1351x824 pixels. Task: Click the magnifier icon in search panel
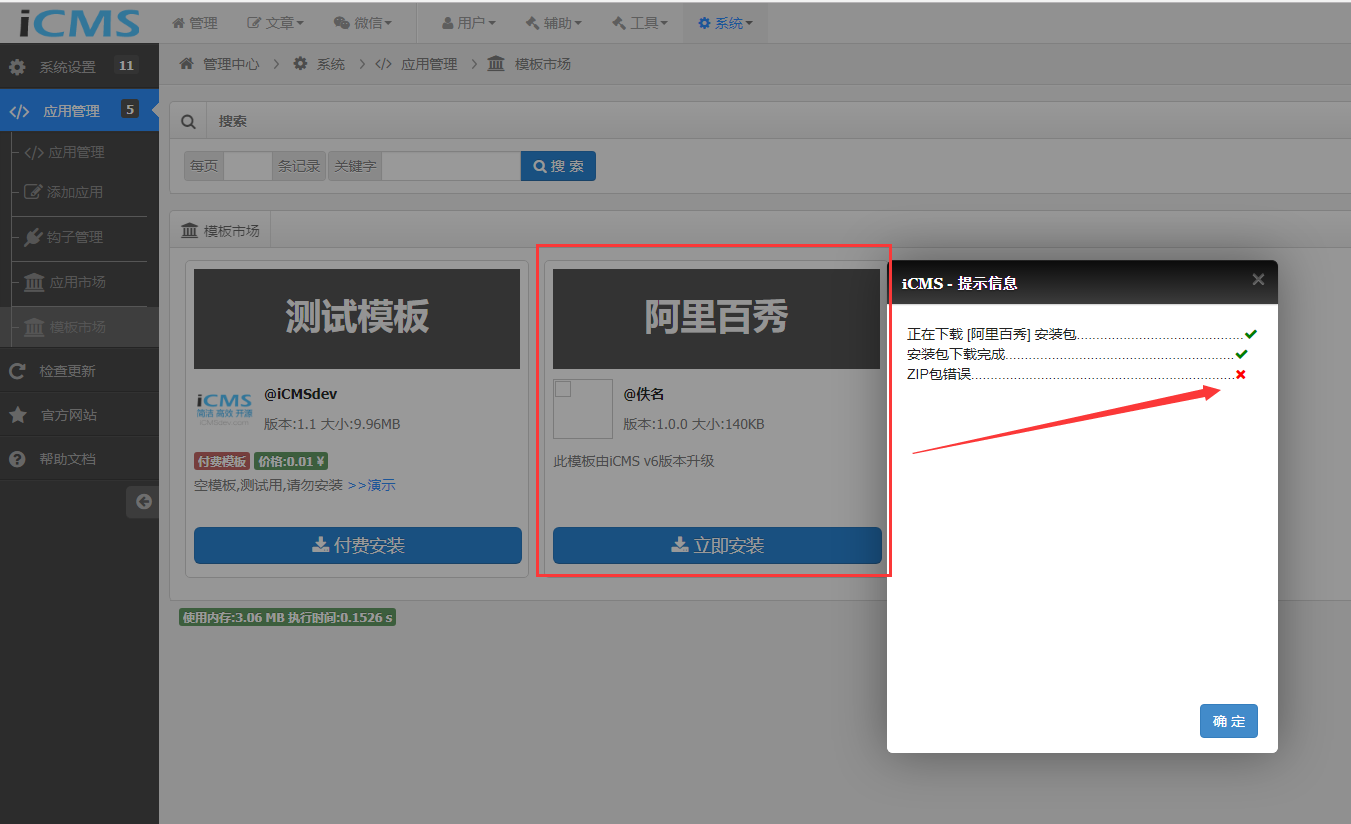click(188, 121)
